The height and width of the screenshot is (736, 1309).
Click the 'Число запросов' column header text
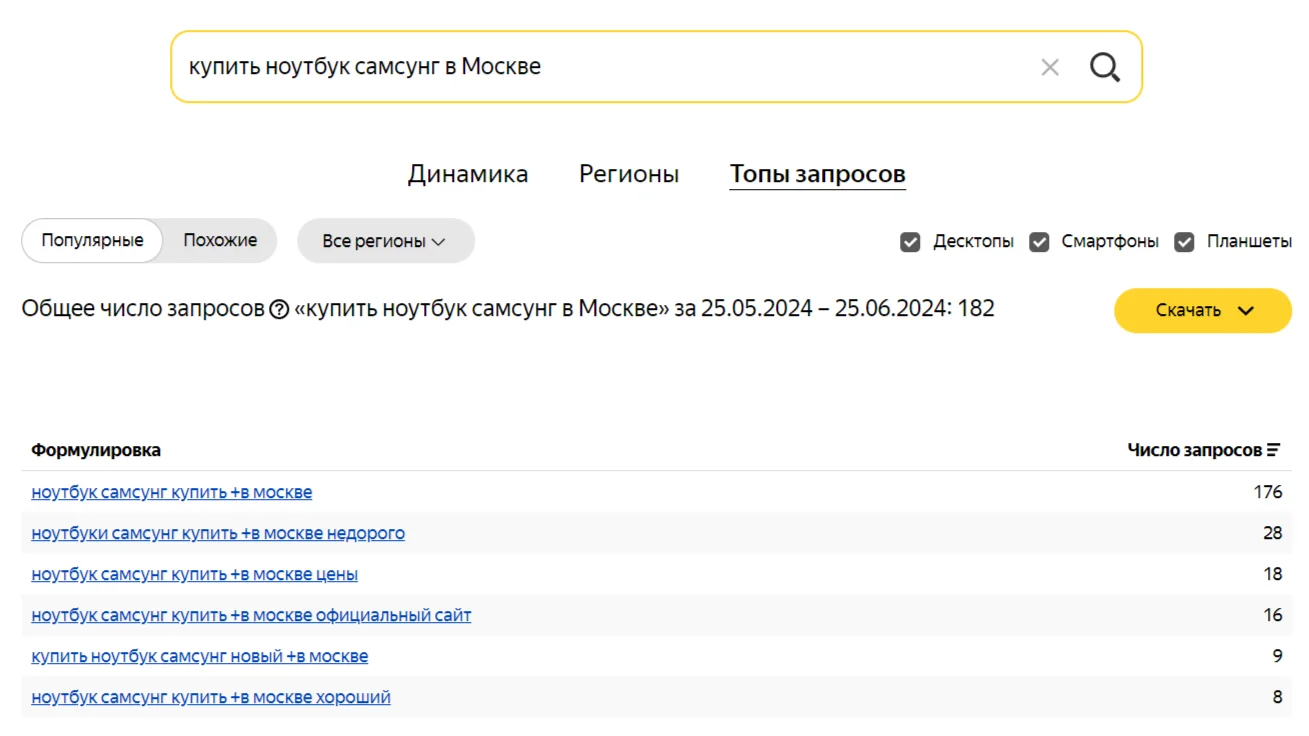(x=1194, y=450)
